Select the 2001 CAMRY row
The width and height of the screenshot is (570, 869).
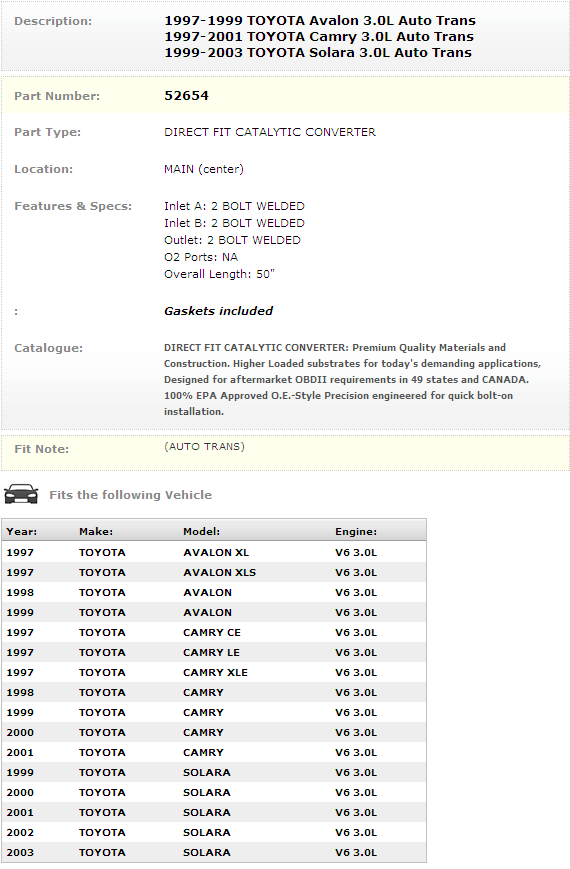214,753
